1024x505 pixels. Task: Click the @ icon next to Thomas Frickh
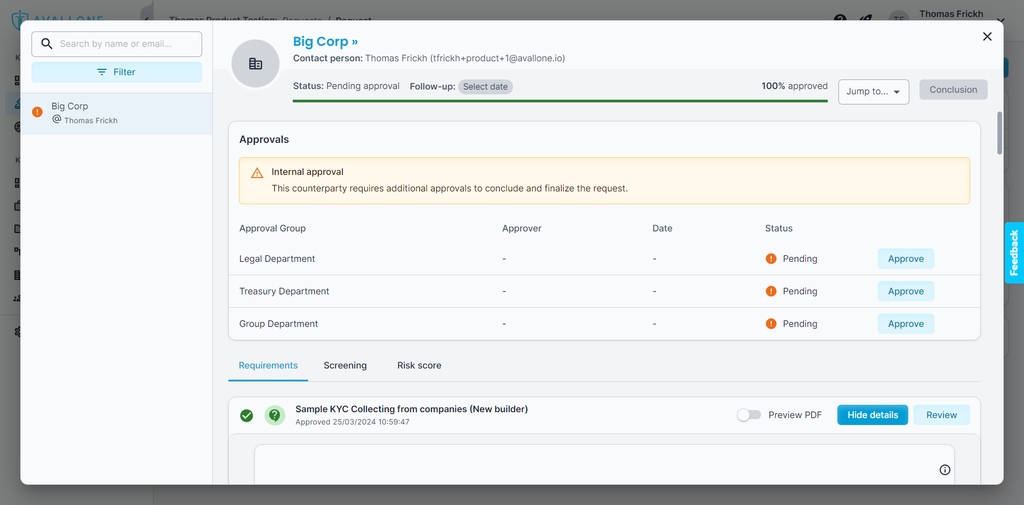pyautogui.click(x=56, y=120)
